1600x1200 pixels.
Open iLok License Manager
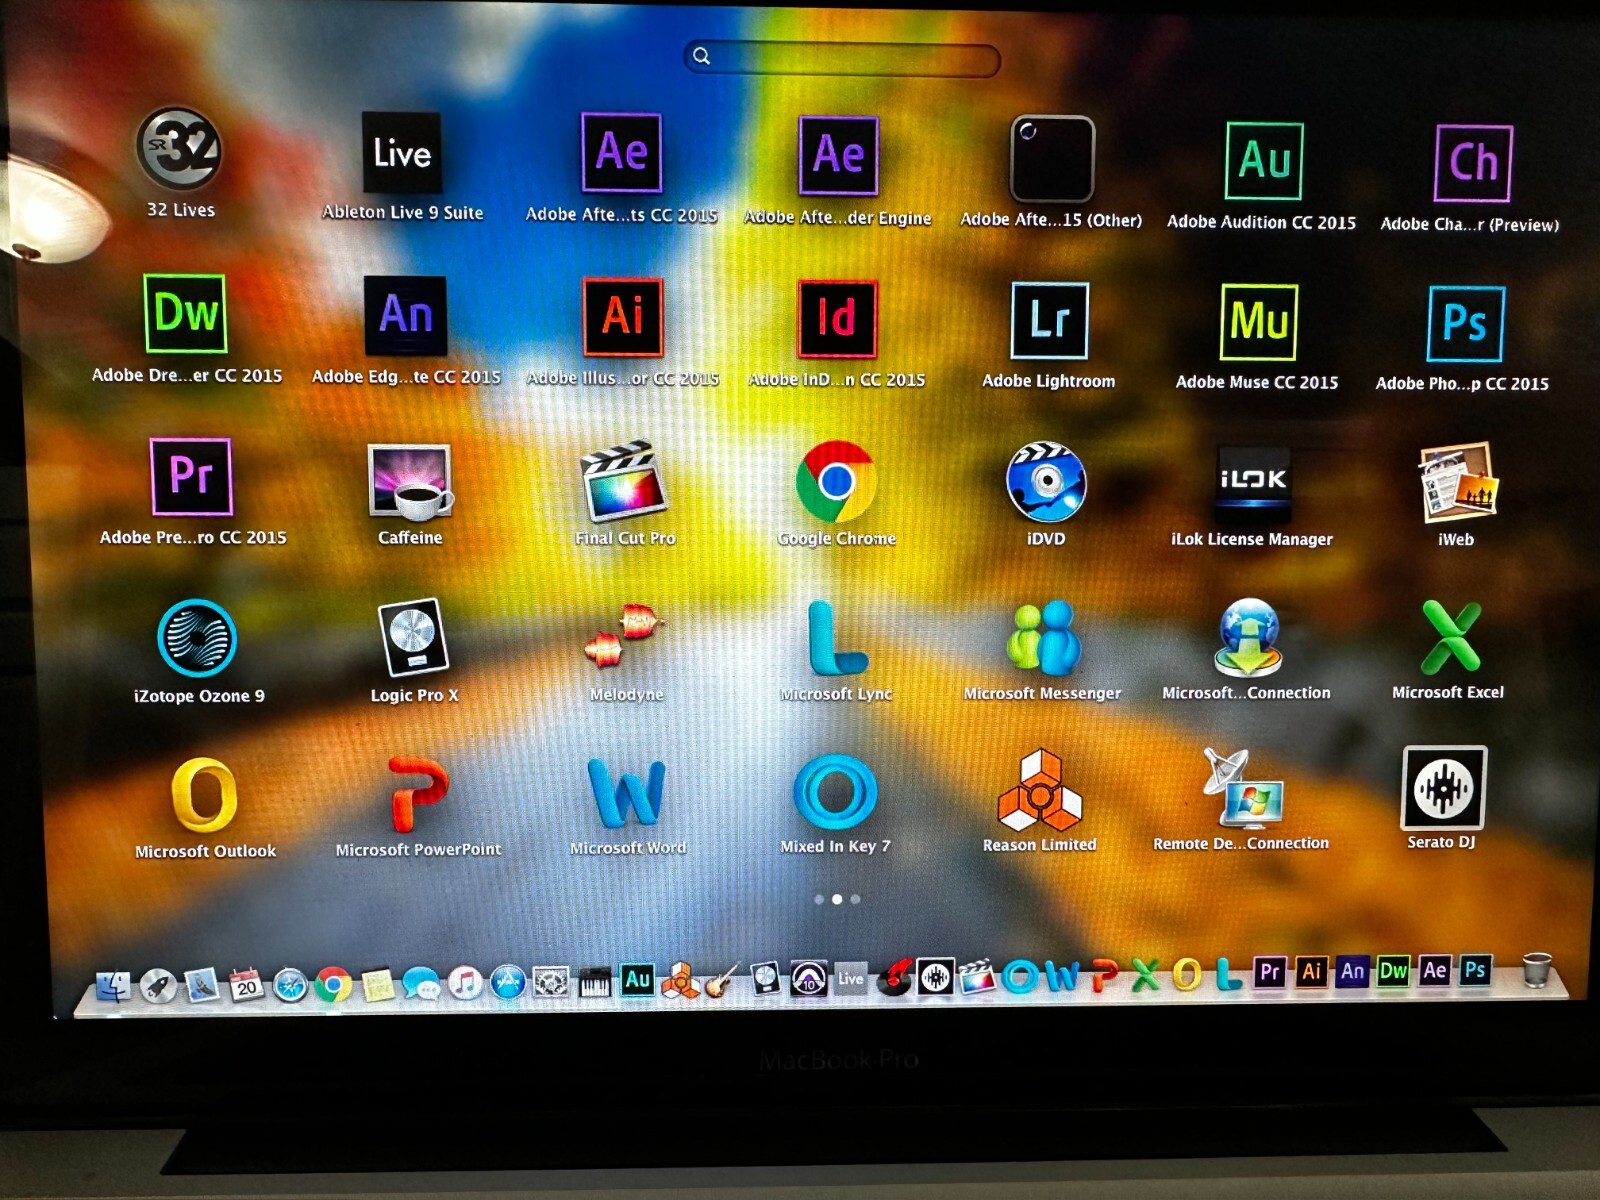point(1252,481)
